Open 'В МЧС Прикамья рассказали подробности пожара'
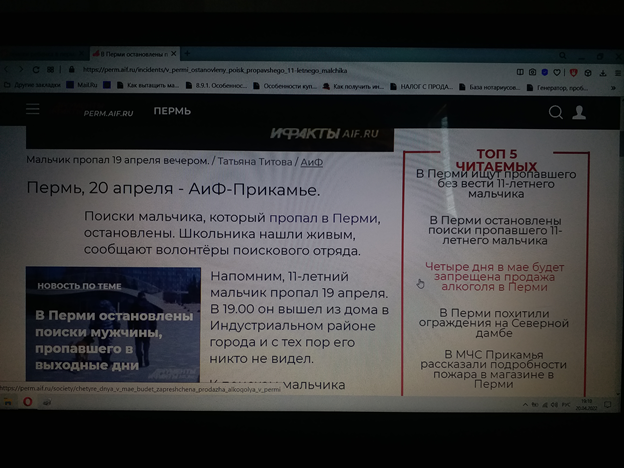Image resolution: width=625 pixels, height=469 pixels. coord(493,369)
